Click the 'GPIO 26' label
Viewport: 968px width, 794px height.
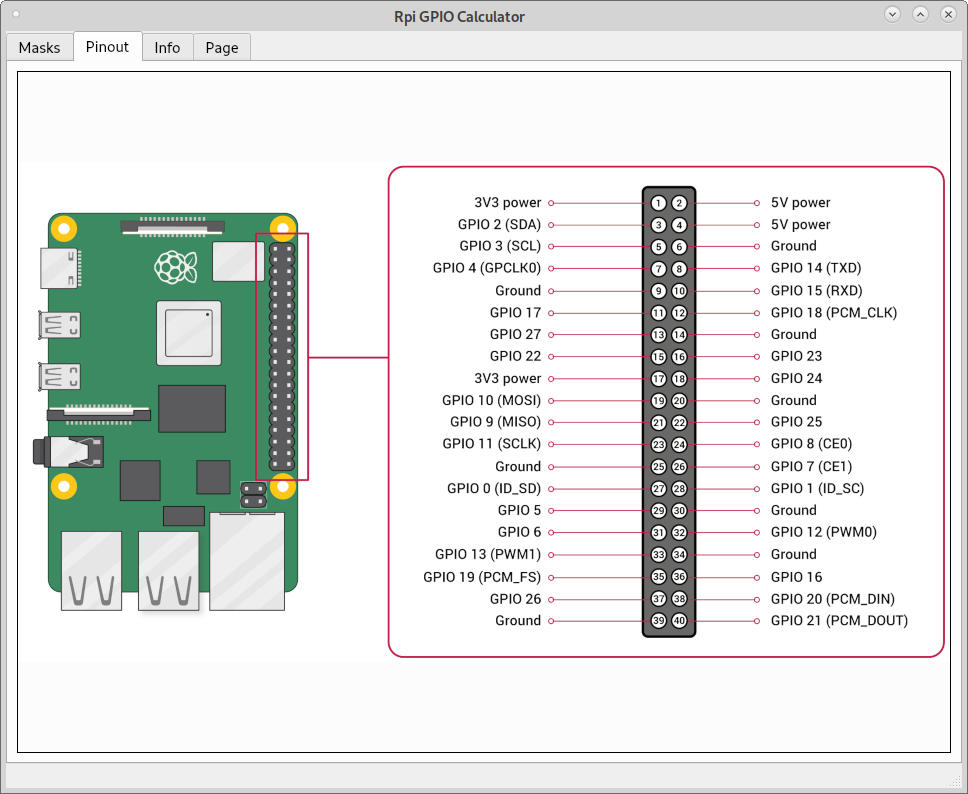click(515, 599)
